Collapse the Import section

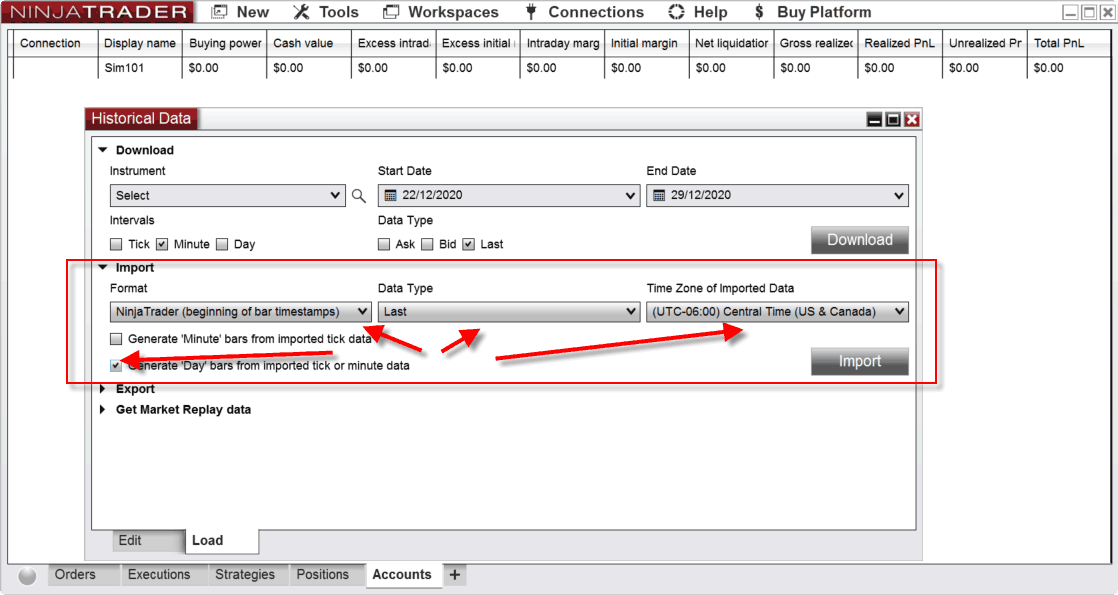pyautogui.click(x=103, y=268)
